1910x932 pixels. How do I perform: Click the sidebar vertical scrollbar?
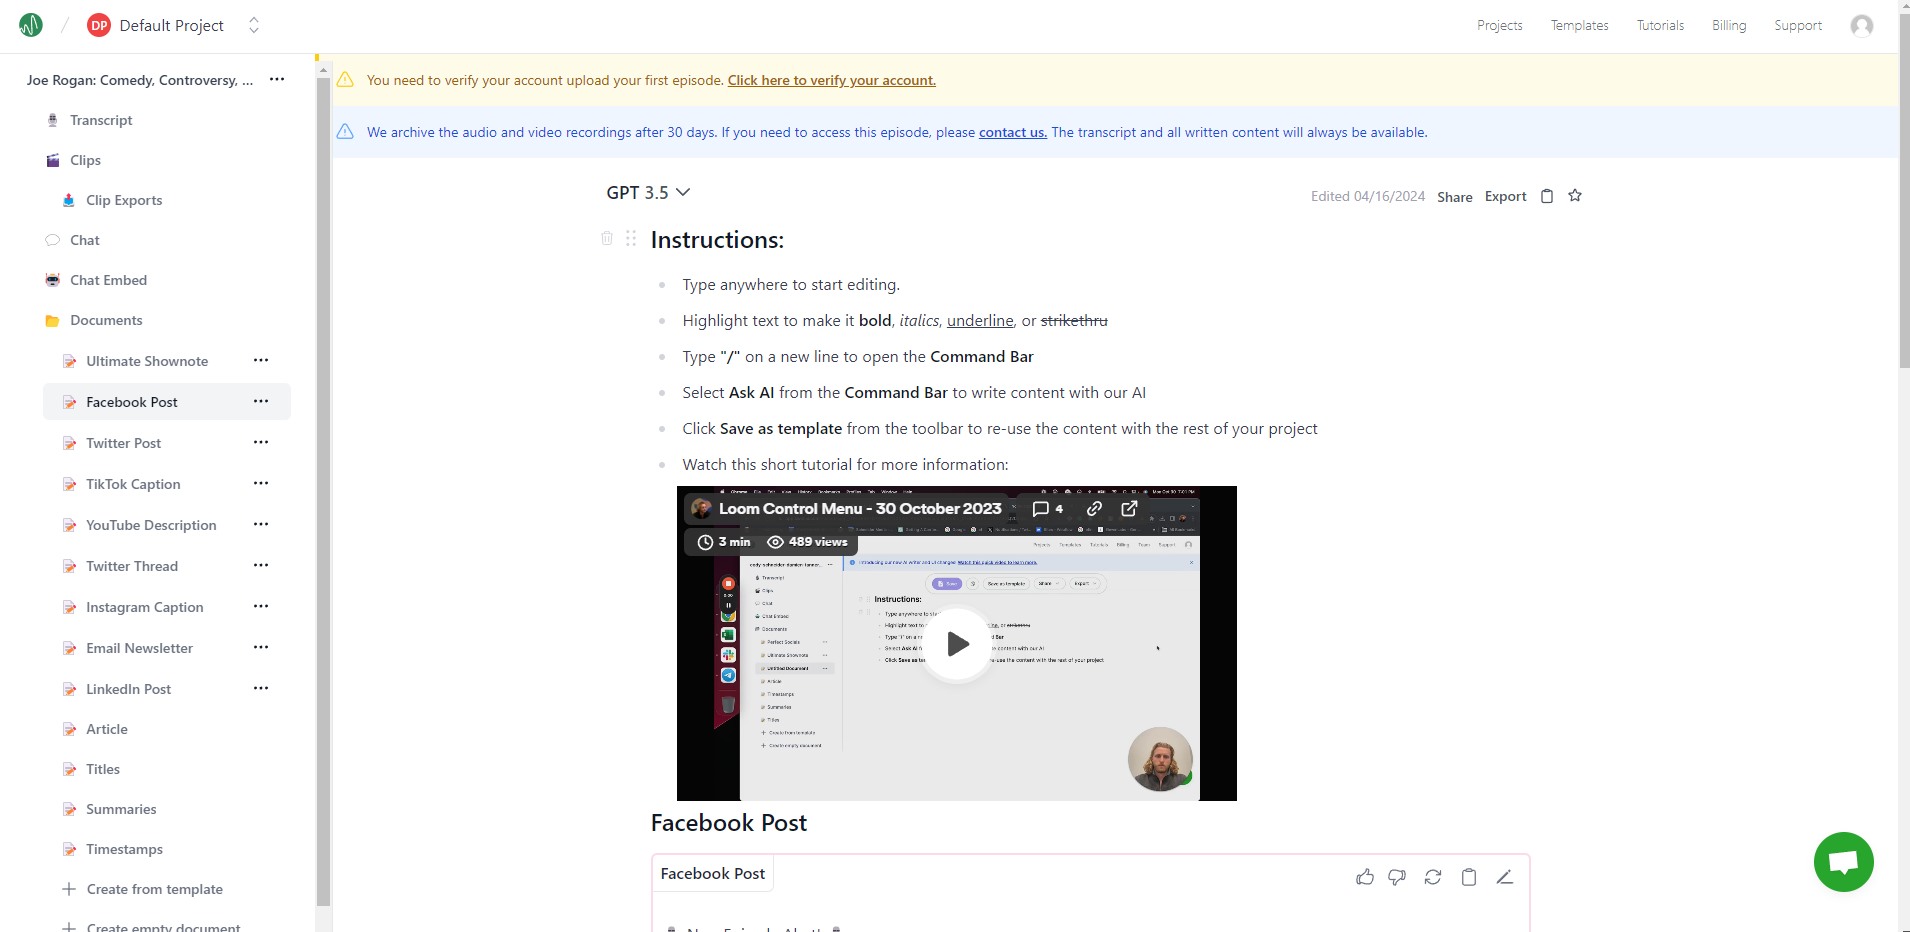pos(323,490)
